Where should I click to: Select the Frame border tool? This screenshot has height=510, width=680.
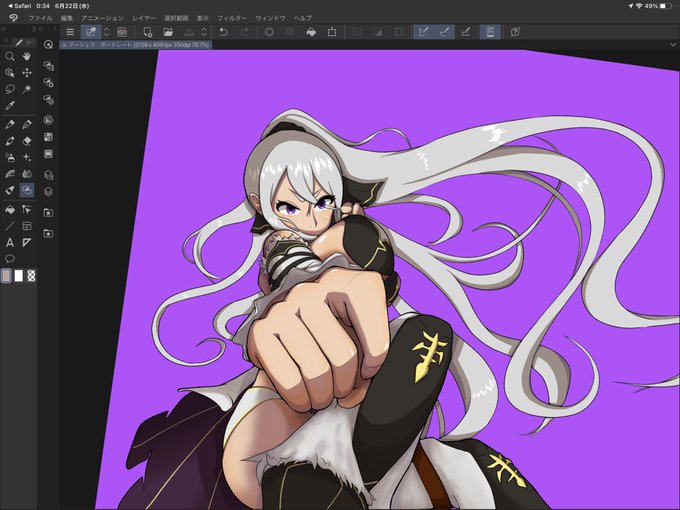pyautogui.click(x=27, y=226)
